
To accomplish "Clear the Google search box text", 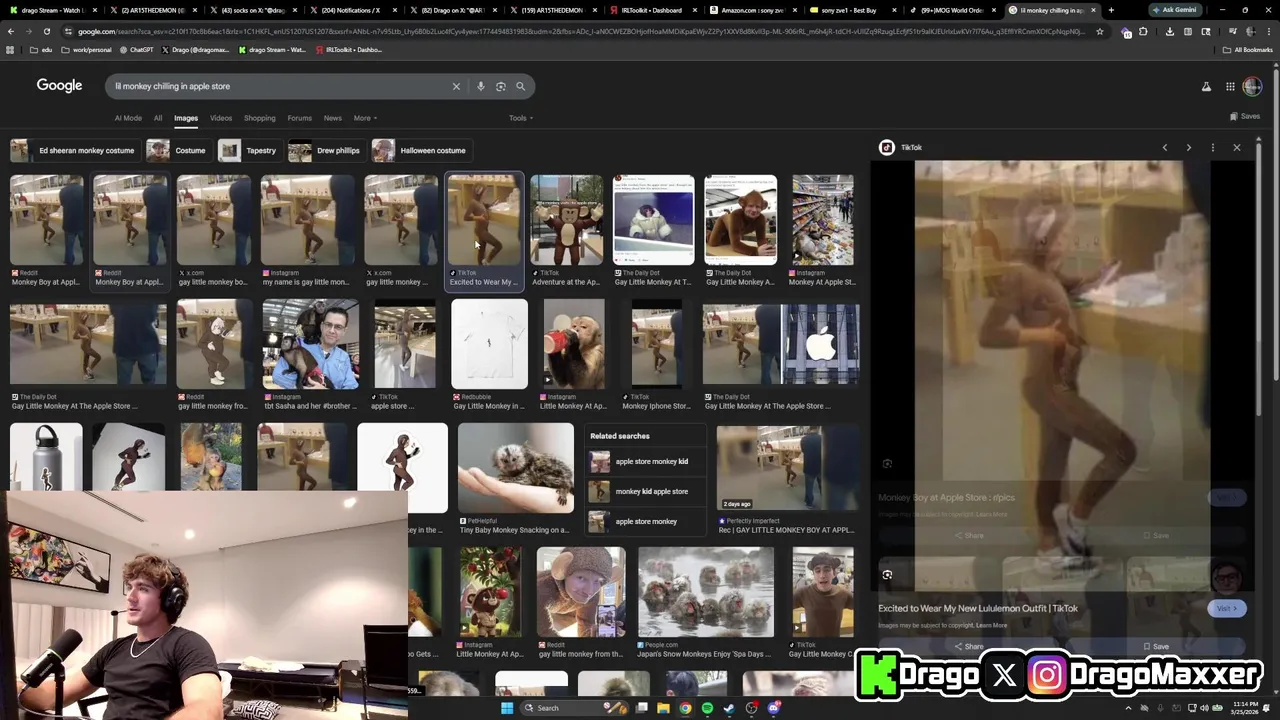I will coord(456,86).
